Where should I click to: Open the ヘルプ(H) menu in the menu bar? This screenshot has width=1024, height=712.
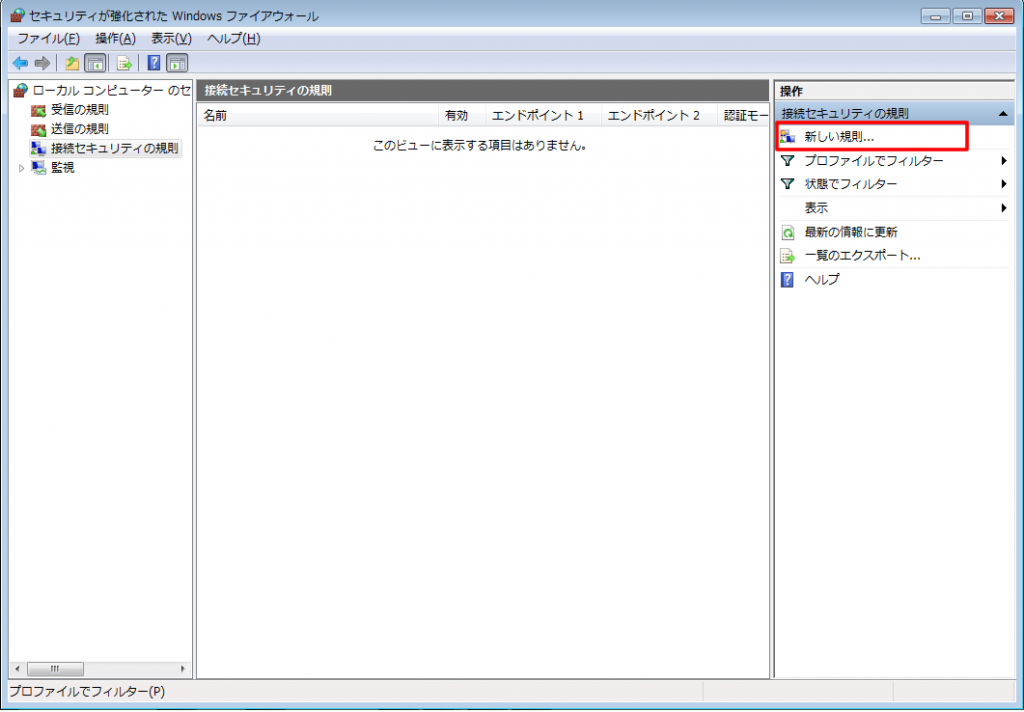(x=234, y=39)
